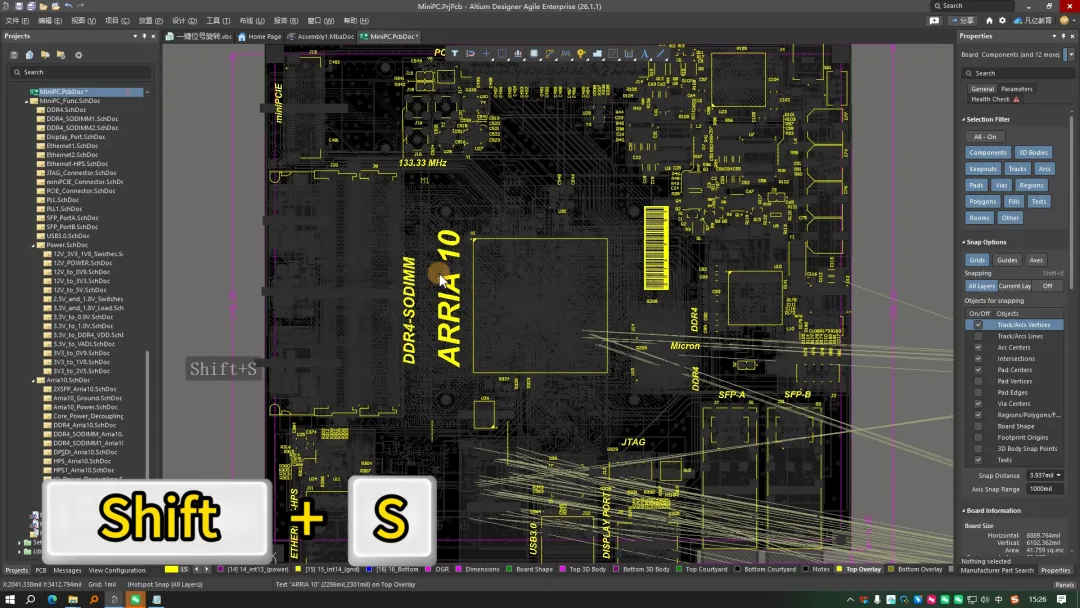Click save icon in Projects panel toolbar
Image resolution: width=1080 pixels, height=608 pixels.
(14, 55)
